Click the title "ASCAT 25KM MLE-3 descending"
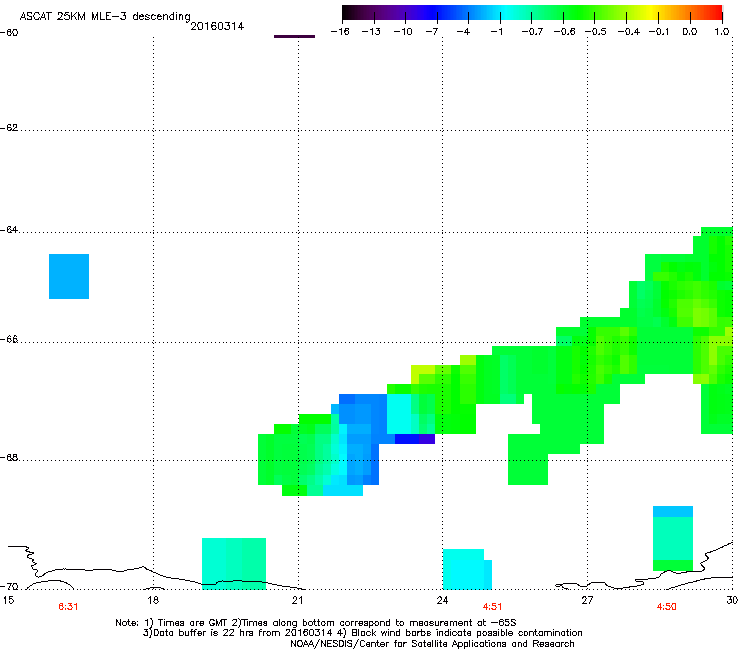The image size is (740, 650). 105,16
